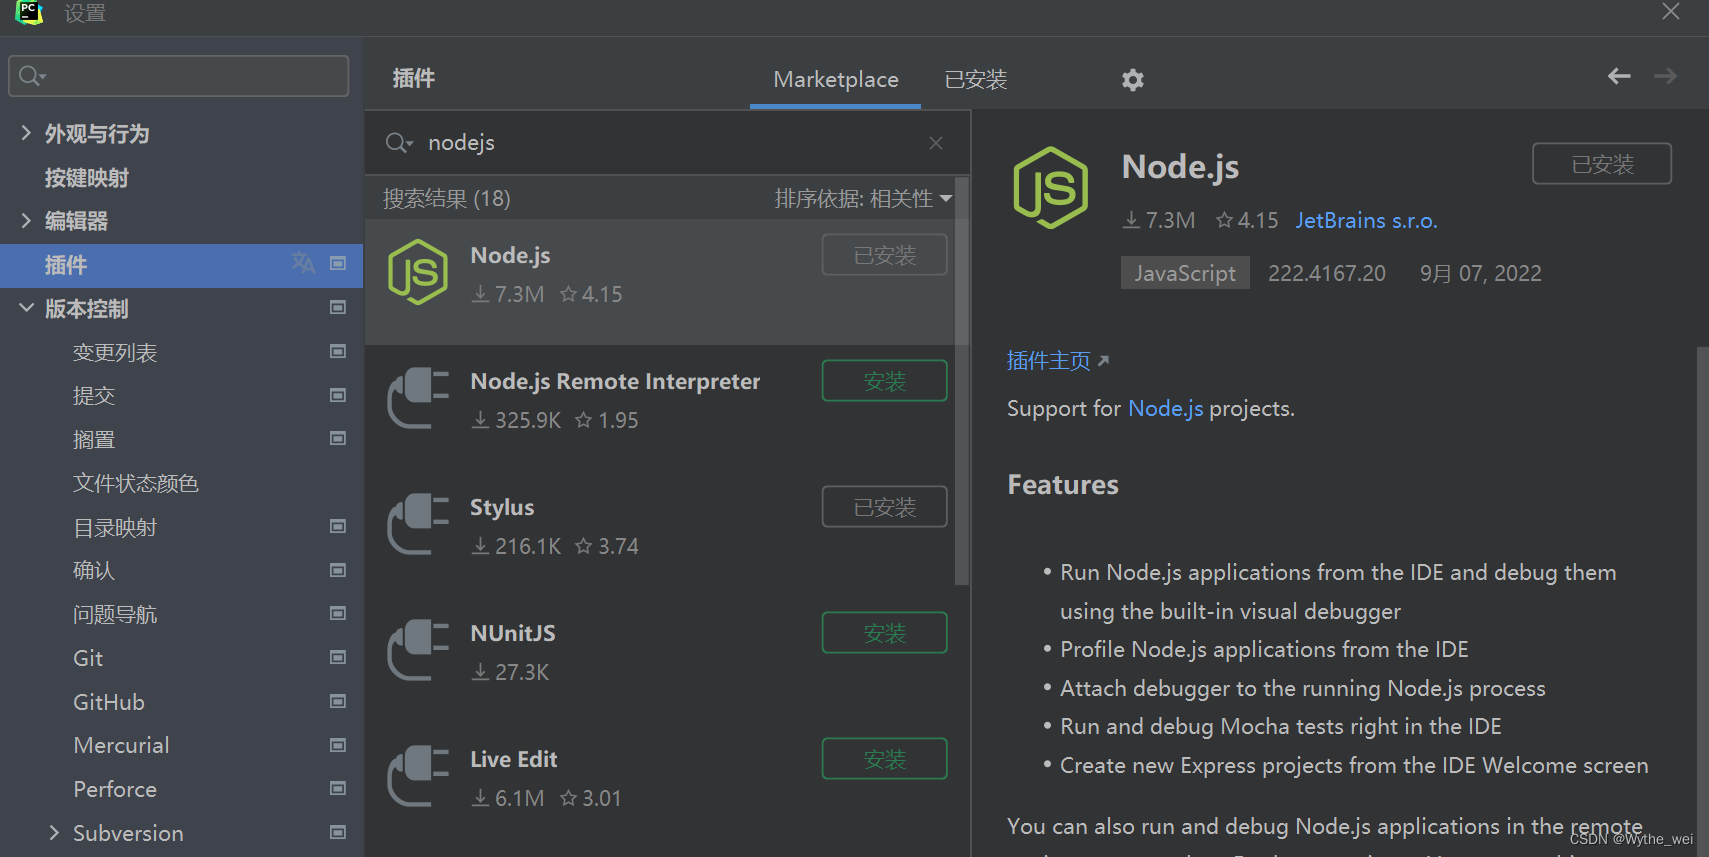The height and width of the screenshot is (857, 1709).
Task: Click project-level icon beside Subversion
Action: click(338, 832)
